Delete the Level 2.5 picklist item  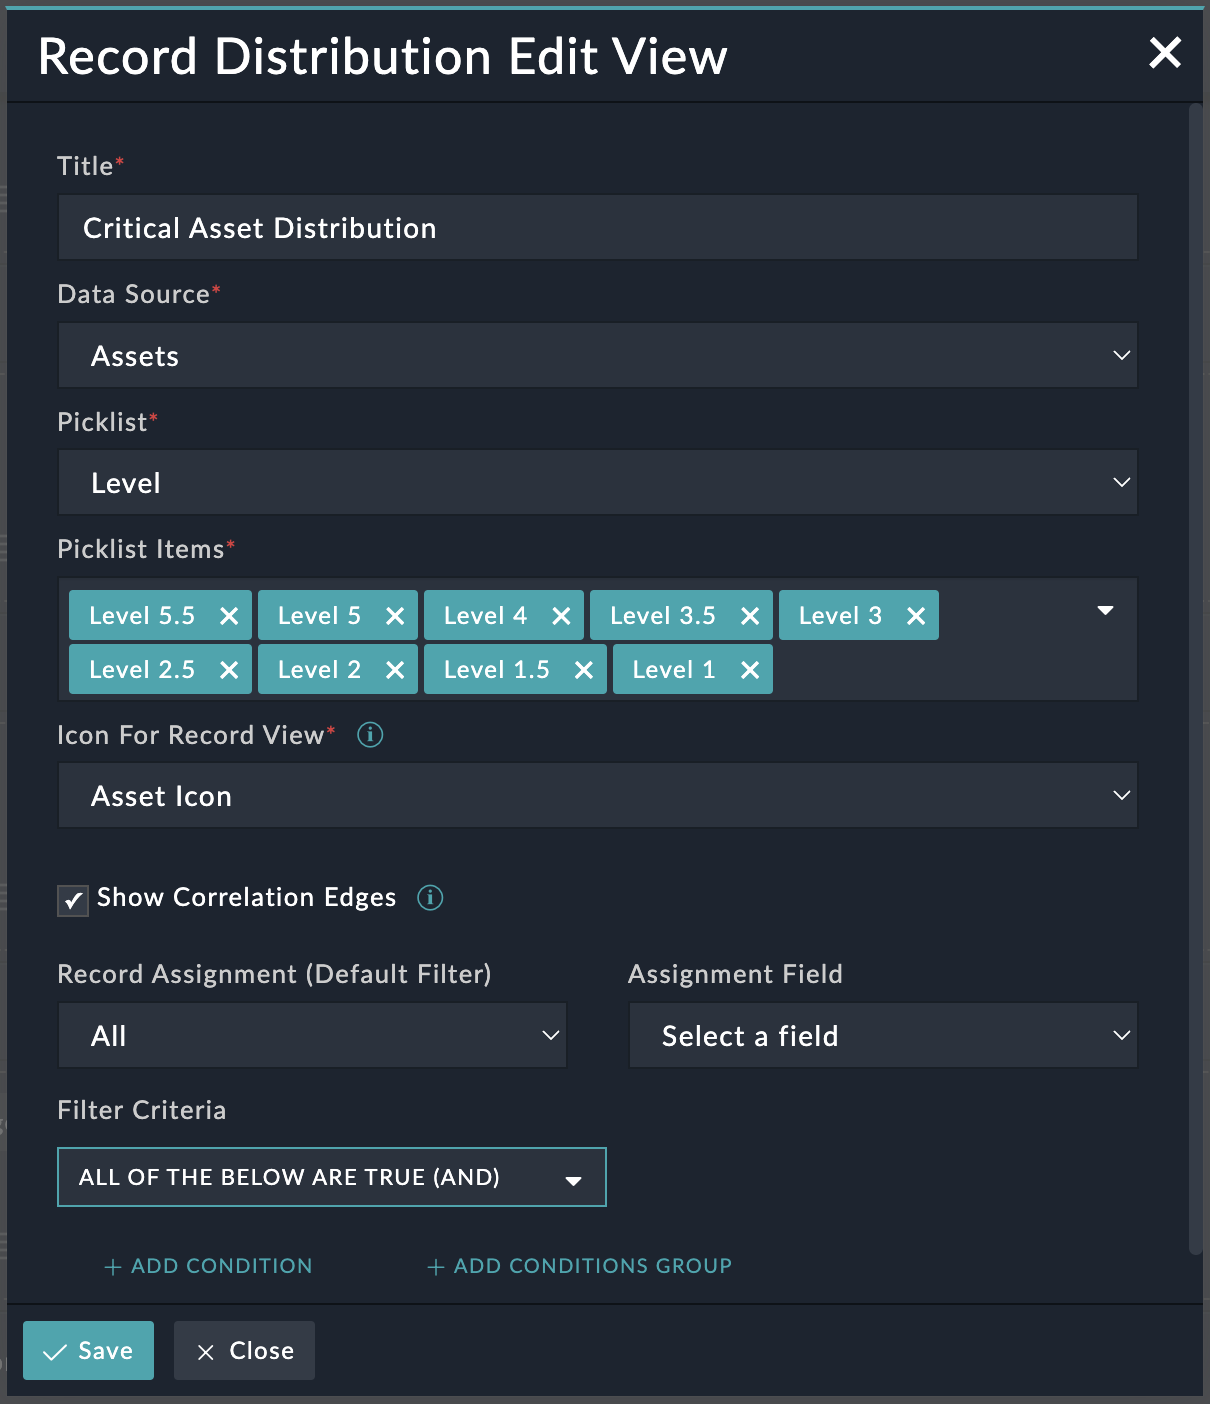click(x=229, y=670)
